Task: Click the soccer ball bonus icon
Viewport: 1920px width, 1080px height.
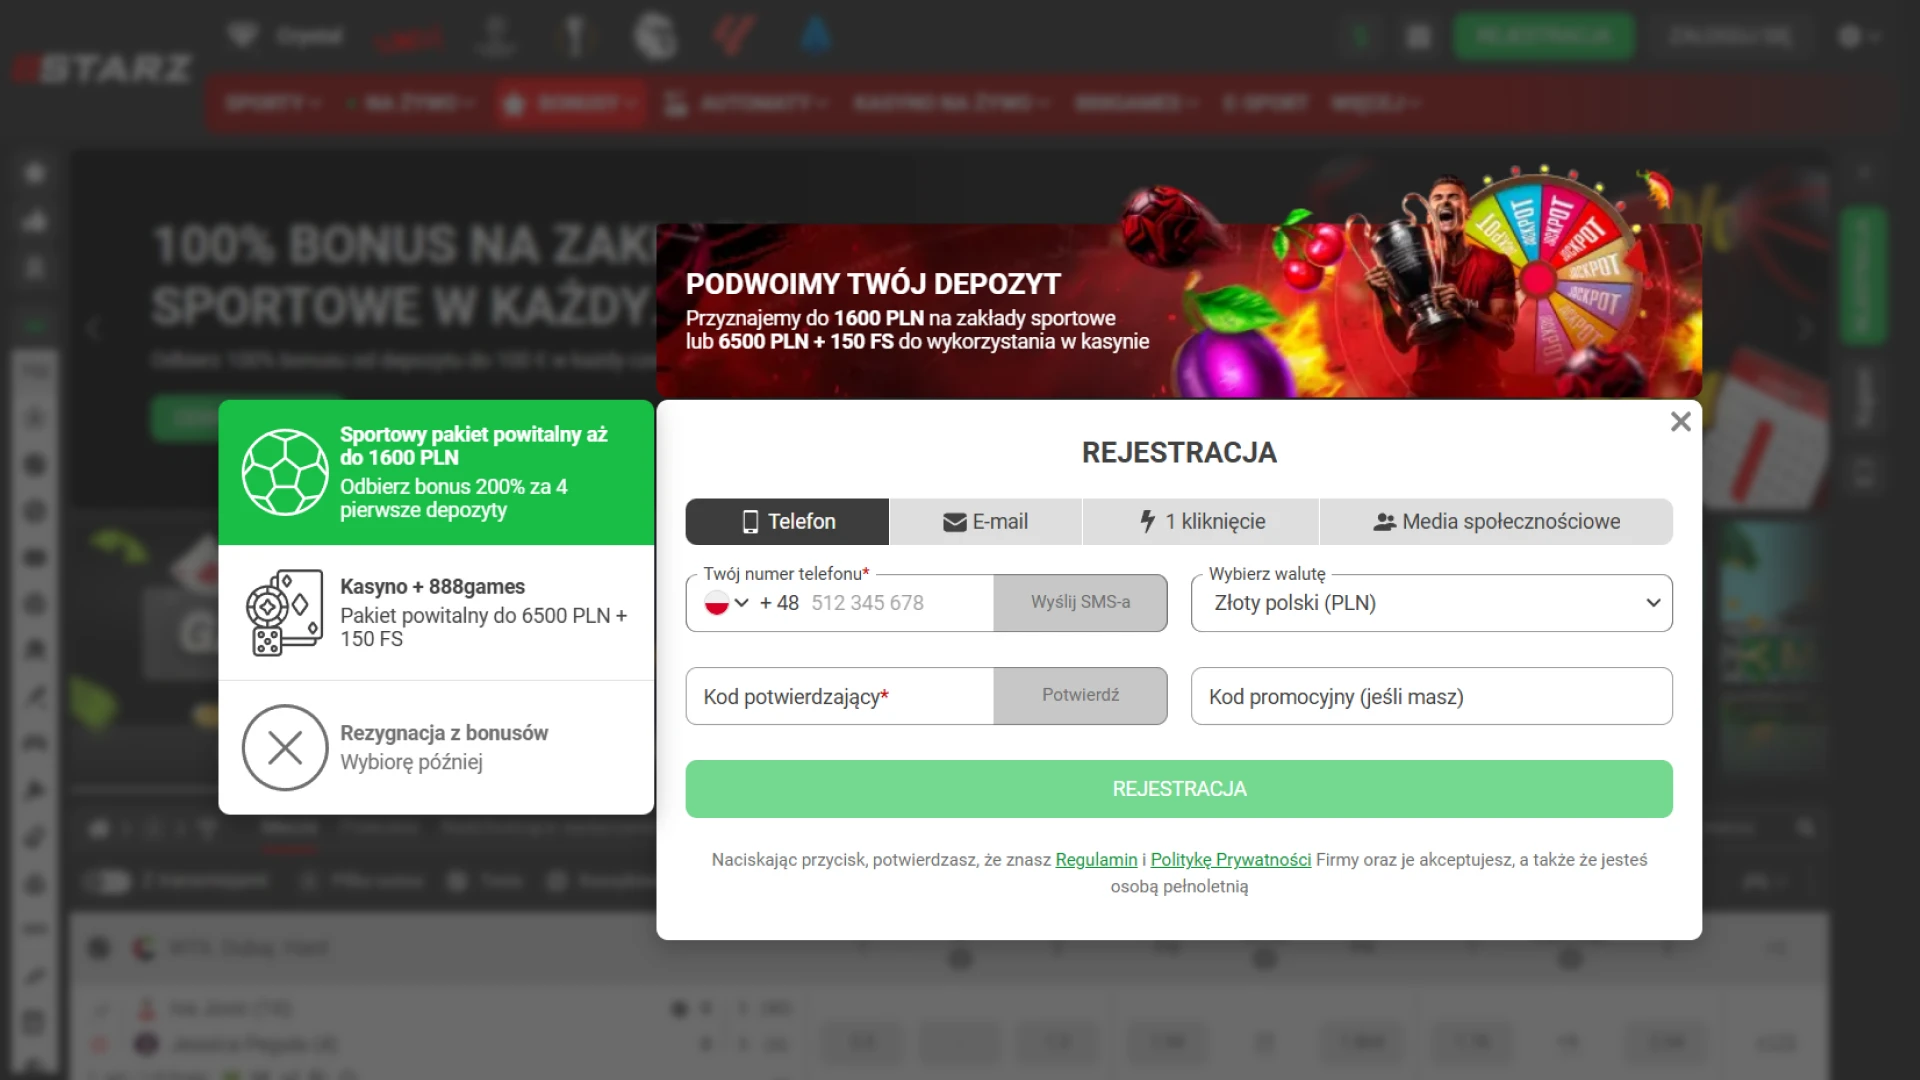Action: [x=285, y=472]
